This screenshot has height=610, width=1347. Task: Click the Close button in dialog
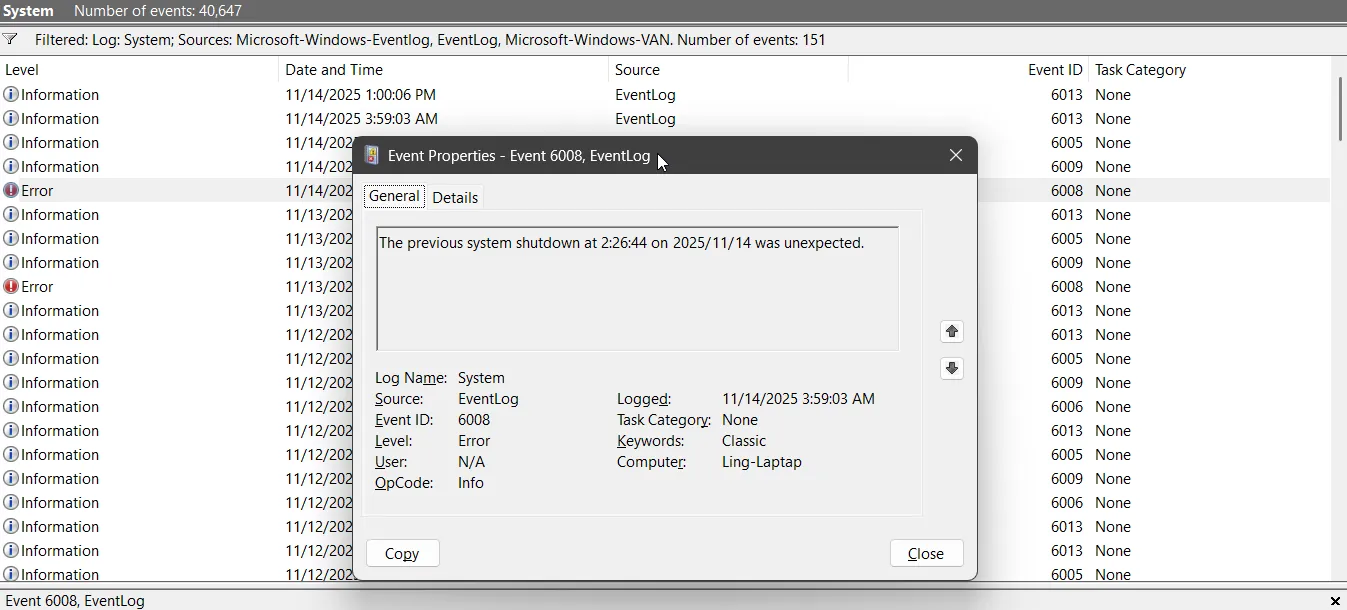pyautogui.click(x=926, y=553)
